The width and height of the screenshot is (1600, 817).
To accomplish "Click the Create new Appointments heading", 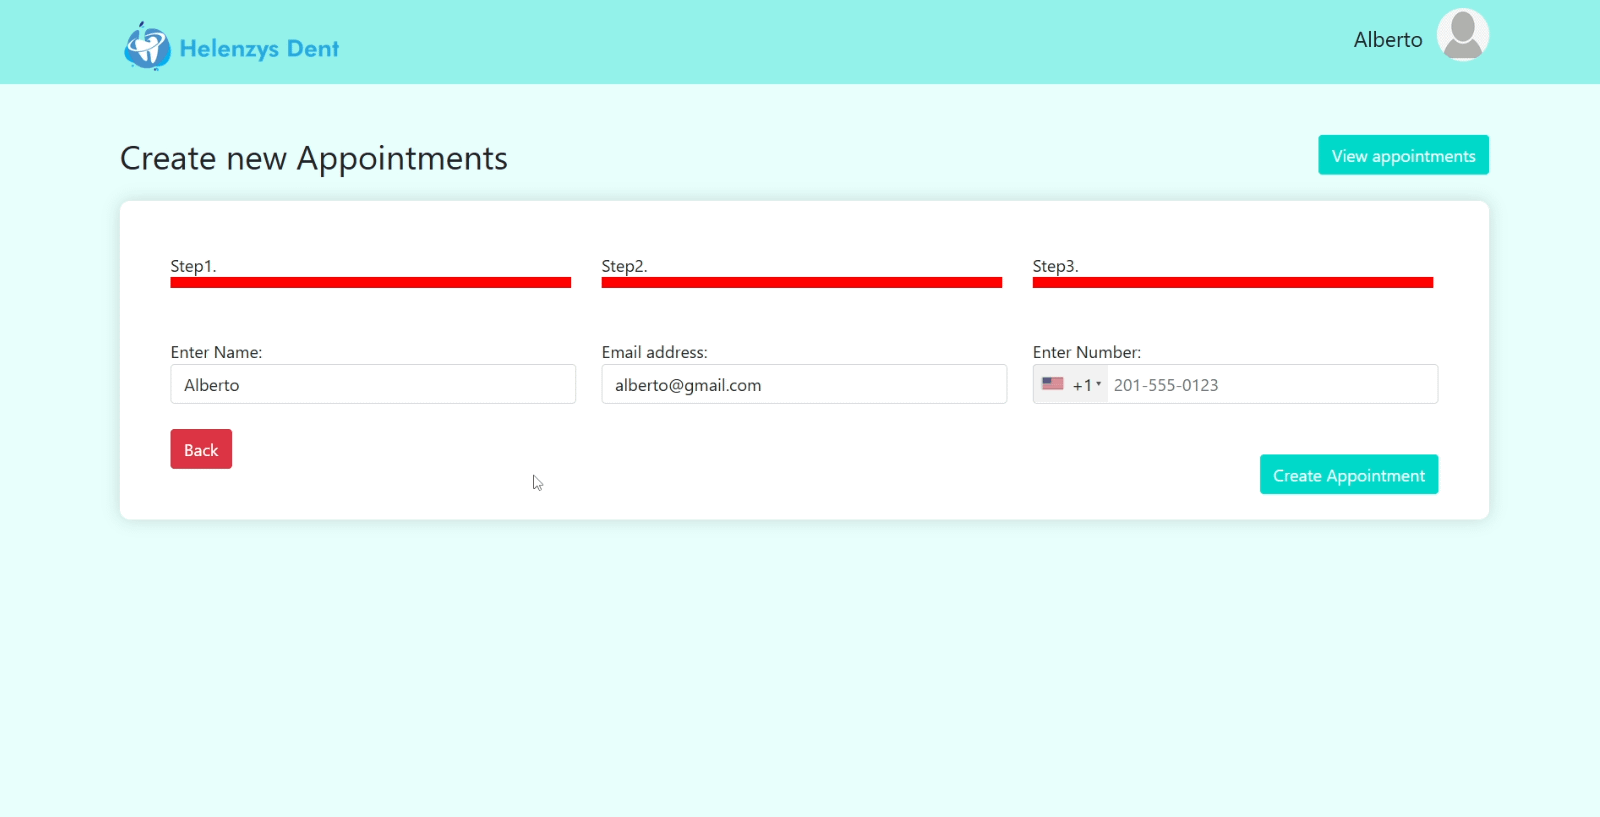I will pos(314,158).
